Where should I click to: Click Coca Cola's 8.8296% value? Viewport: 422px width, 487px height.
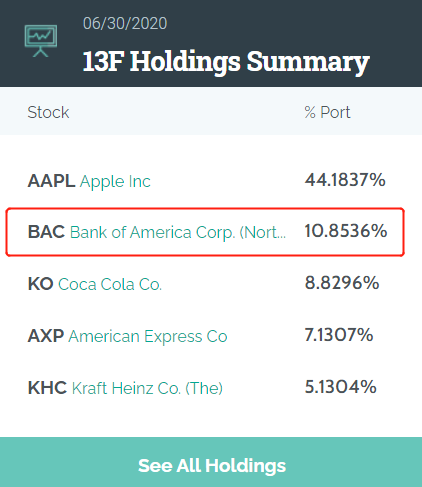(x=342, y=283)
